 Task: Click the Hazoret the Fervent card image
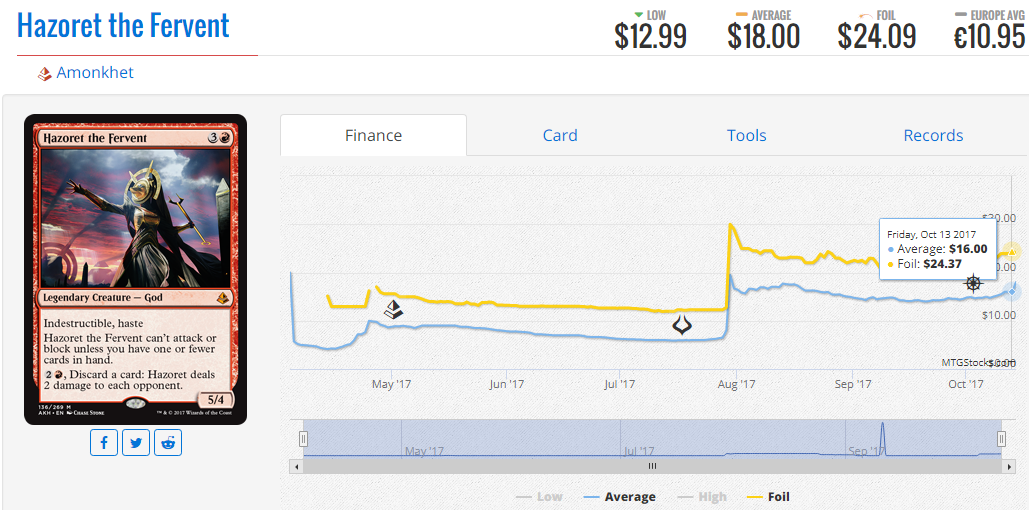[x=136, y=270]
